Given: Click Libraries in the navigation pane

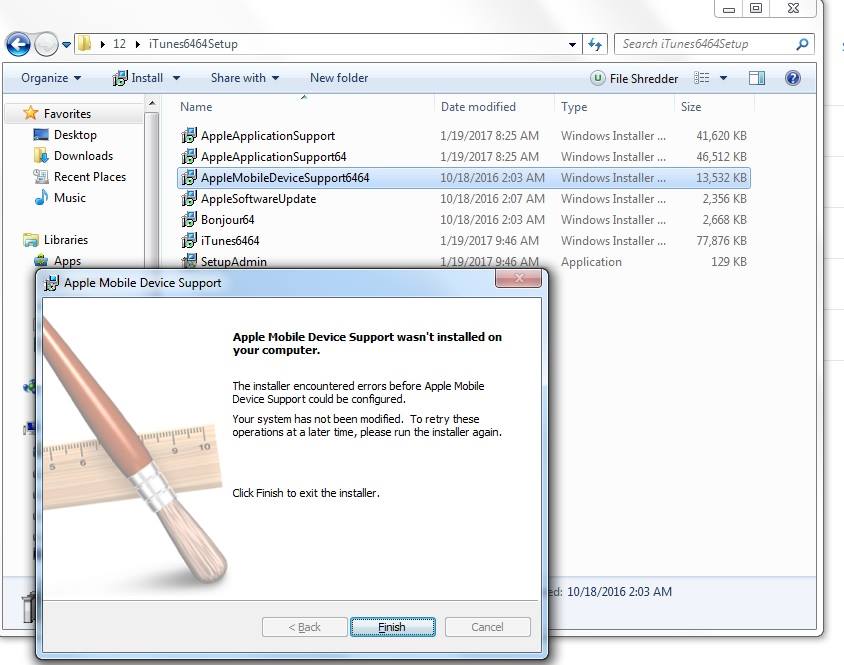Looking at the screenshot, I should (x=66, y=240).
